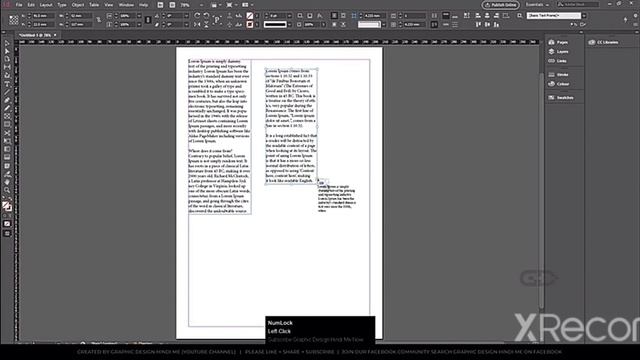The width and height of the screenshot is (640, 360).
Task: Select the Hand tool
Action: pyautogui.click(x=7, y=182)
